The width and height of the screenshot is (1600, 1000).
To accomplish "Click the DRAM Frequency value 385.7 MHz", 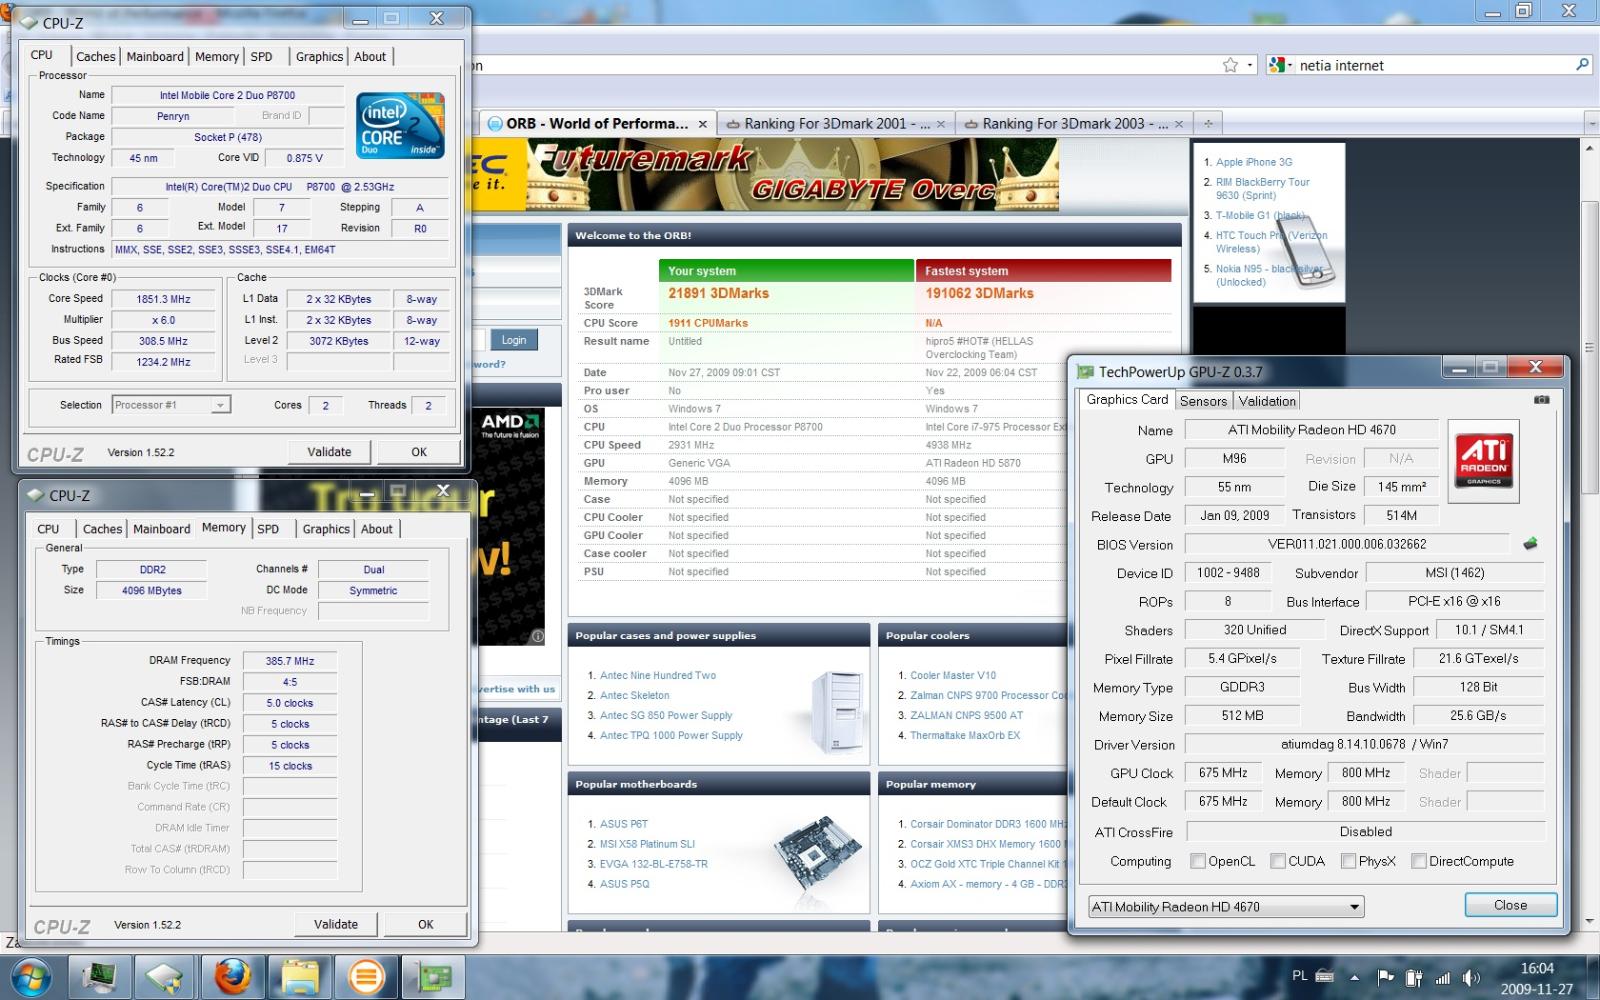I will point(290,661).
